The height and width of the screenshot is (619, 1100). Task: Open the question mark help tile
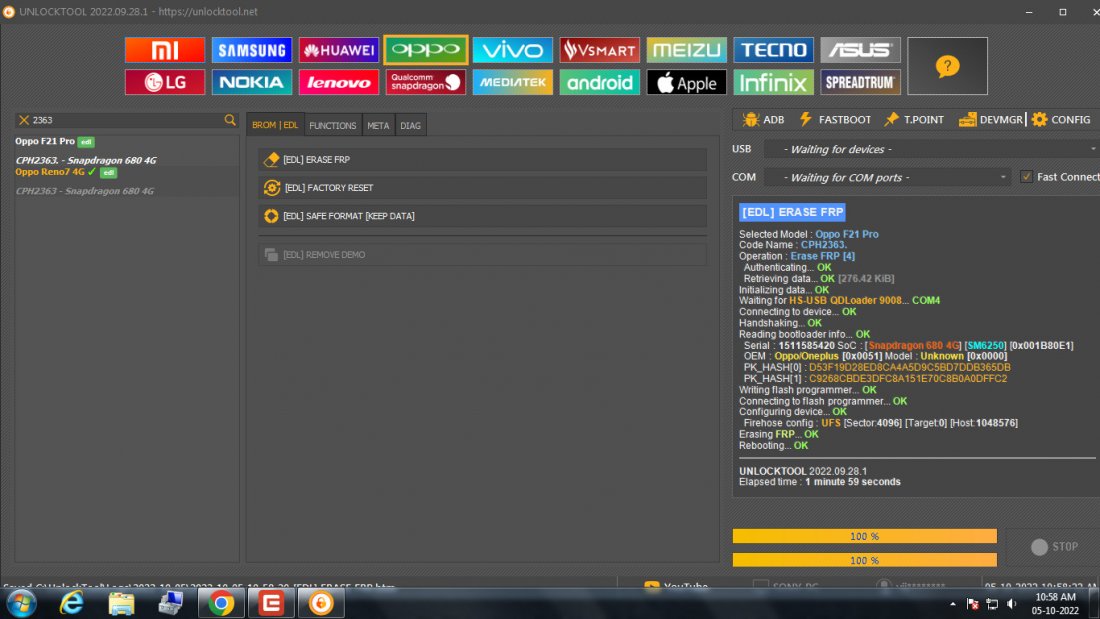click(947, 66)
